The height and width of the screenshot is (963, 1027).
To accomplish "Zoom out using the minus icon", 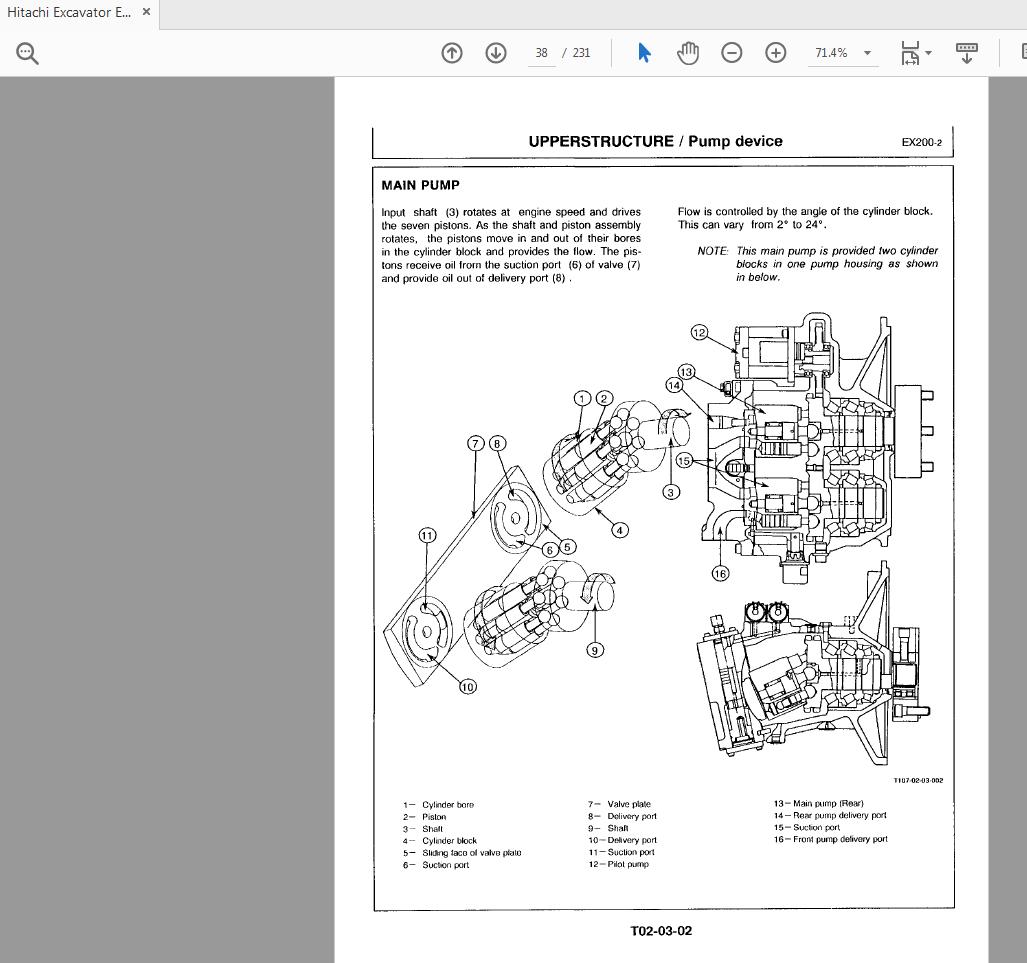I will [x=732, y=52].
